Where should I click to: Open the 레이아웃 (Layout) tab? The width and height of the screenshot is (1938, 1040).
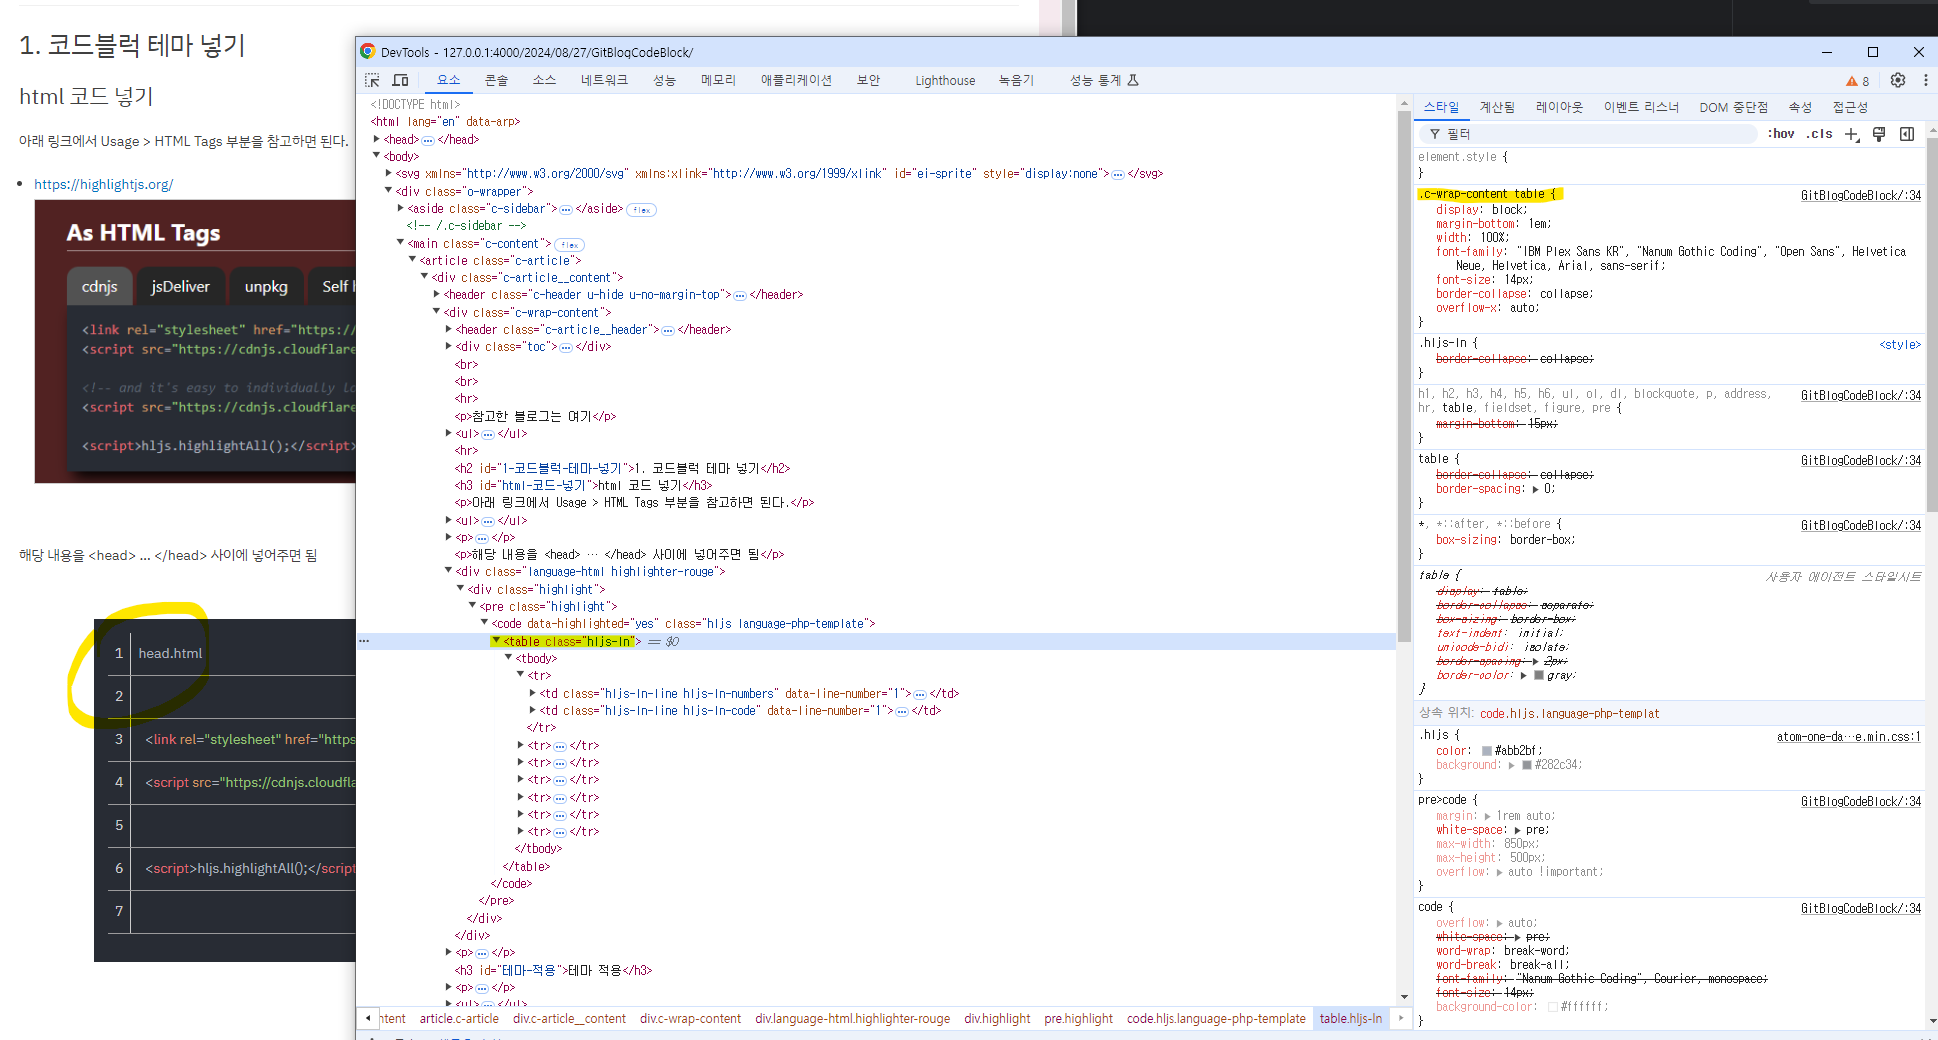[x=1559, y=107]
